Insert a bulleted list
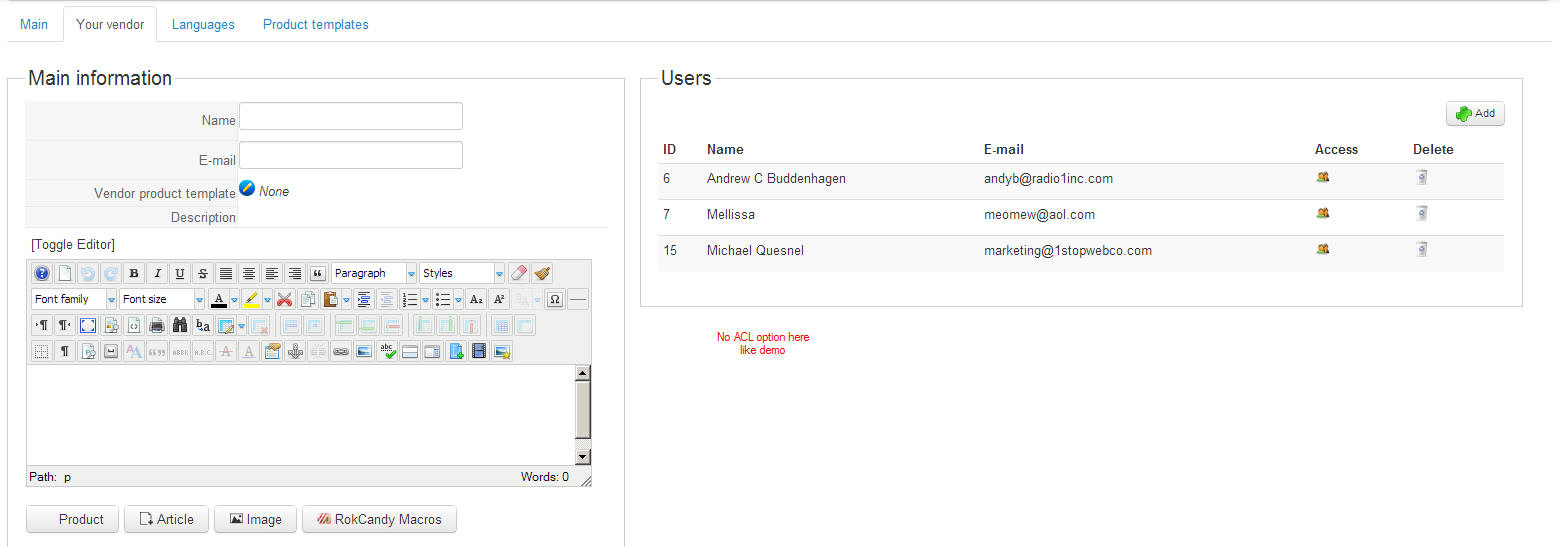 click(x=442, y=299)
